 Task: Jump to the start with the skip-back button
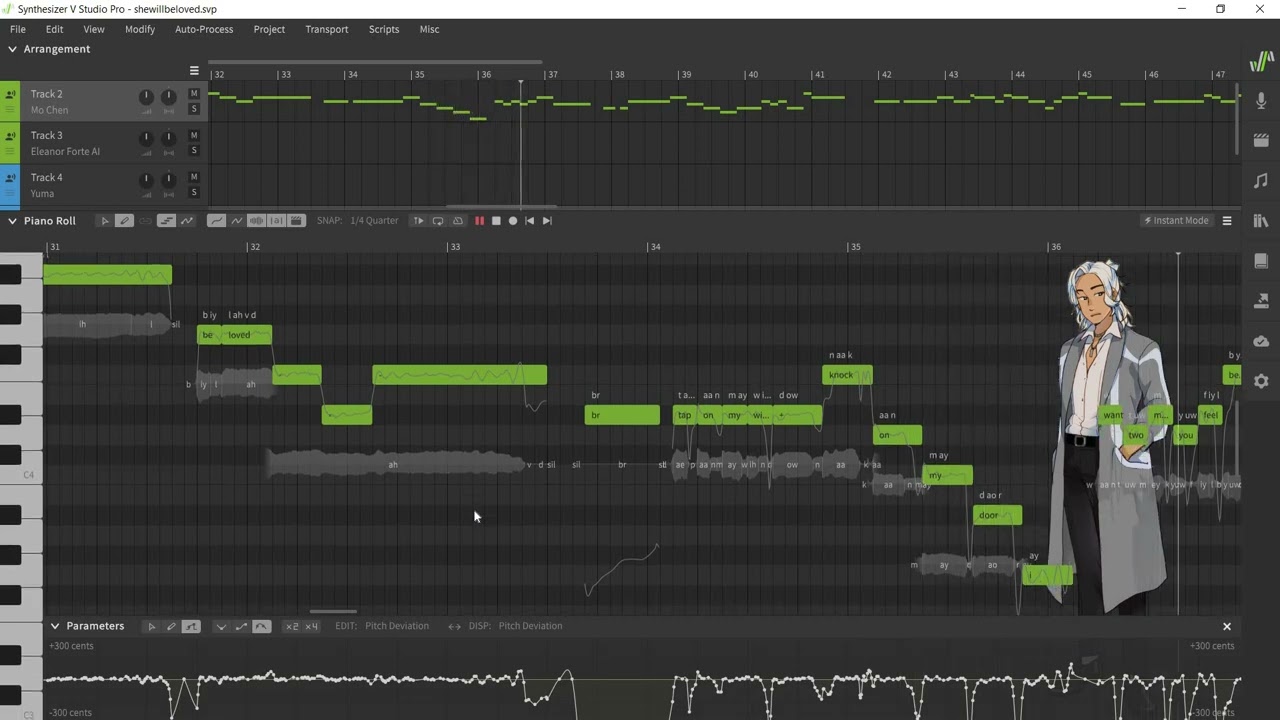tap(530, 221)
